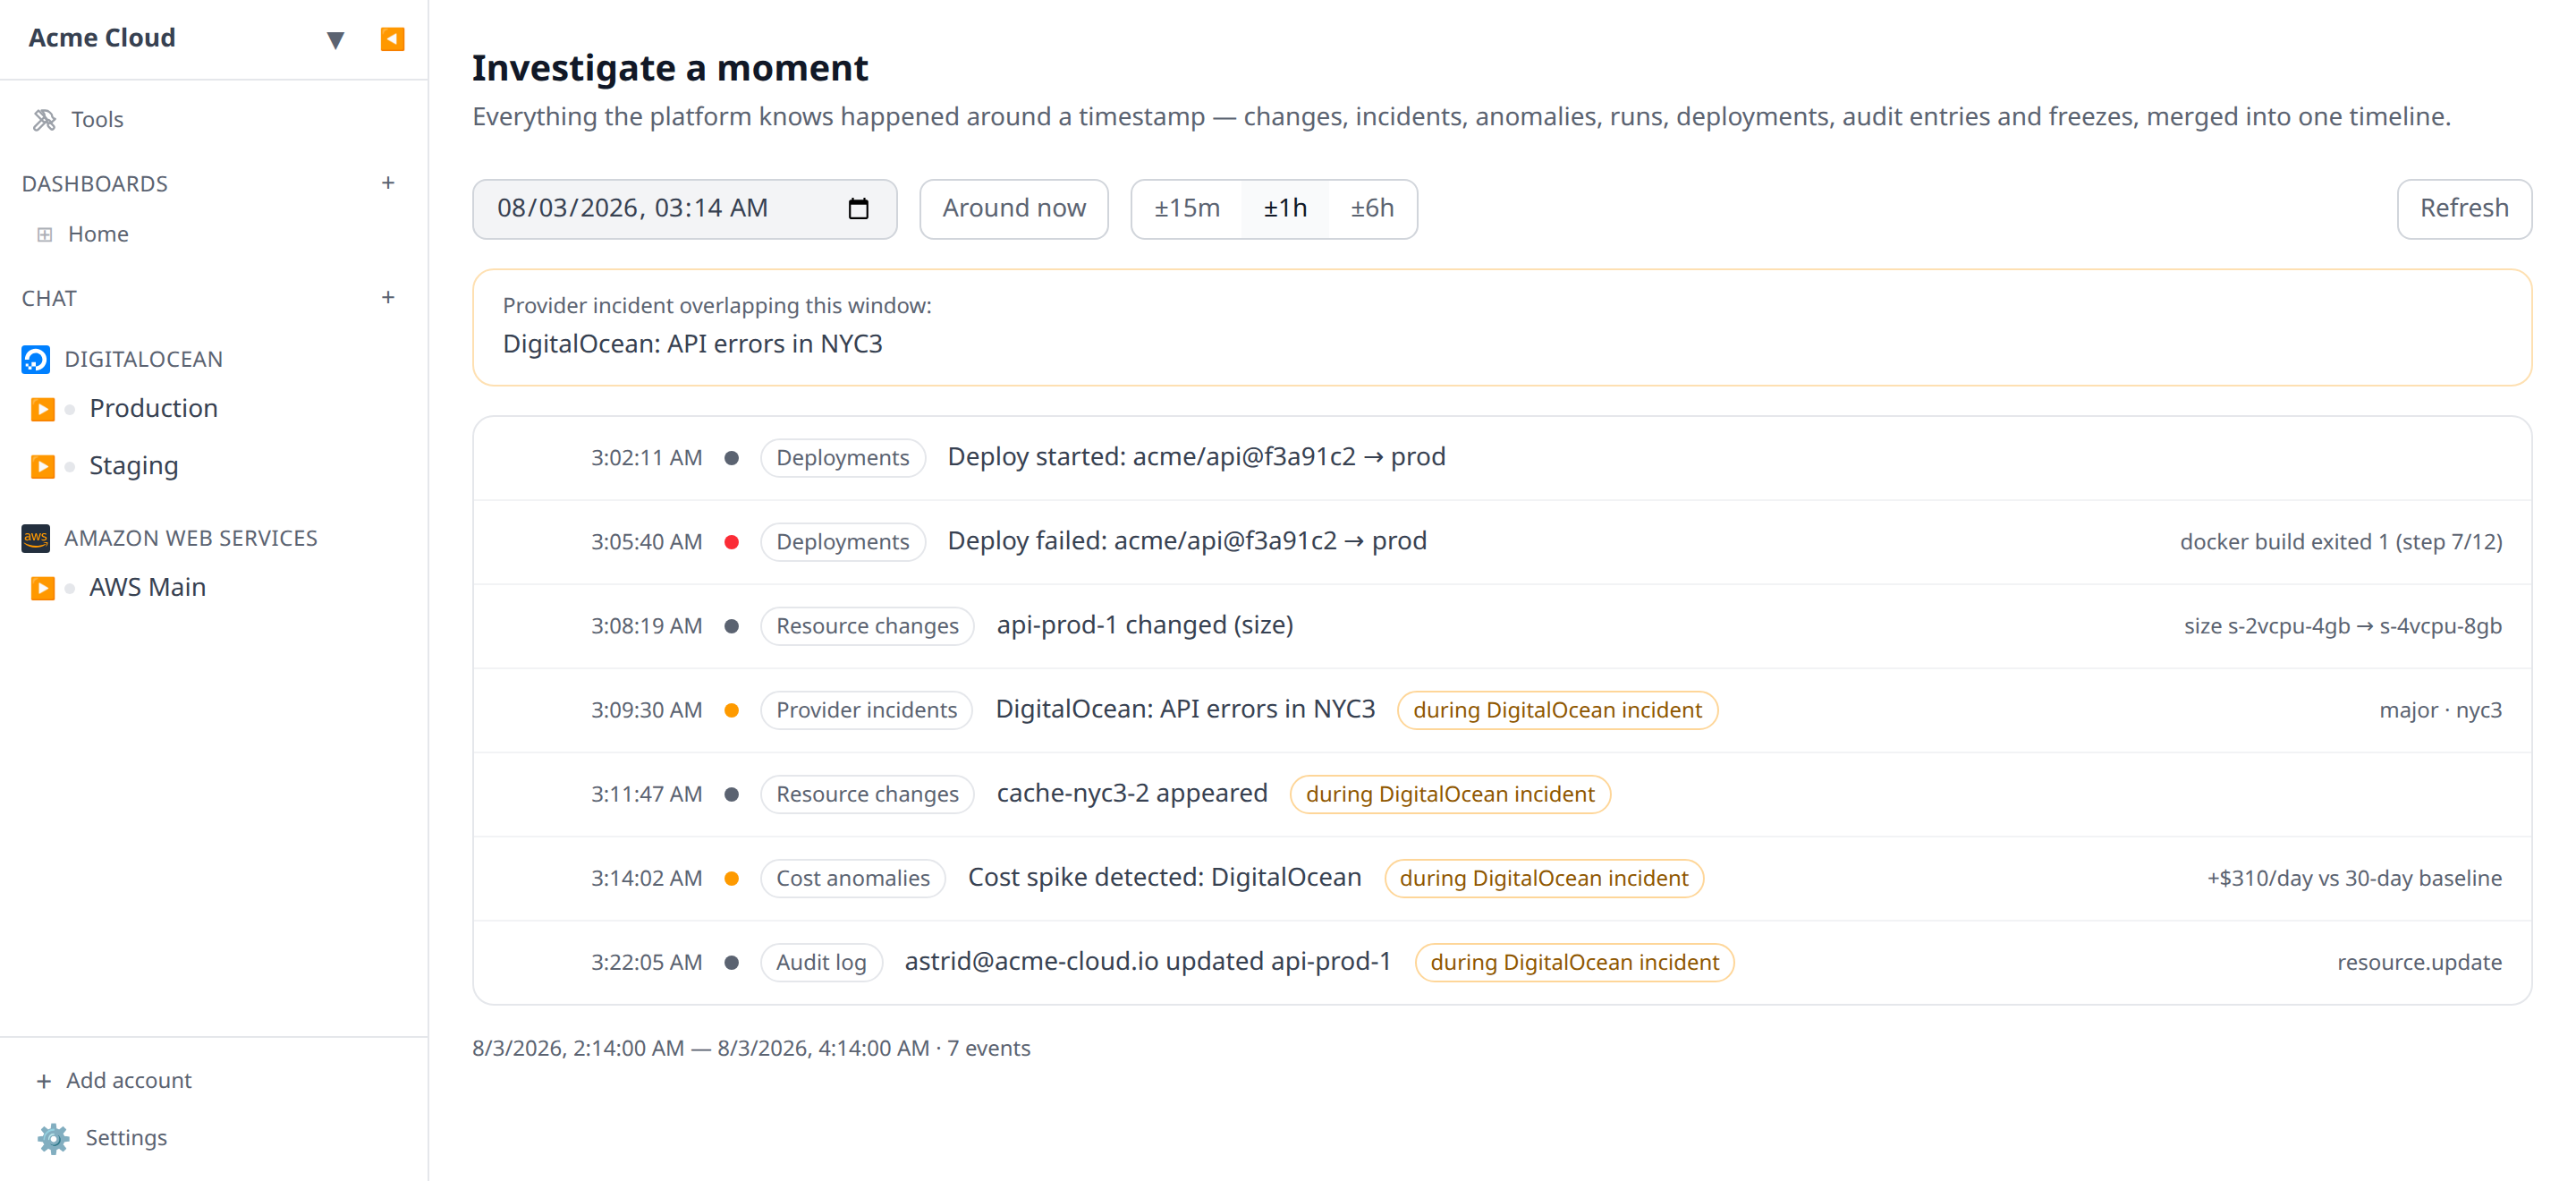Open the calendar picker in the timestamp field
The width and height of the screenshot is (2576, 1181).
point(858,209)
